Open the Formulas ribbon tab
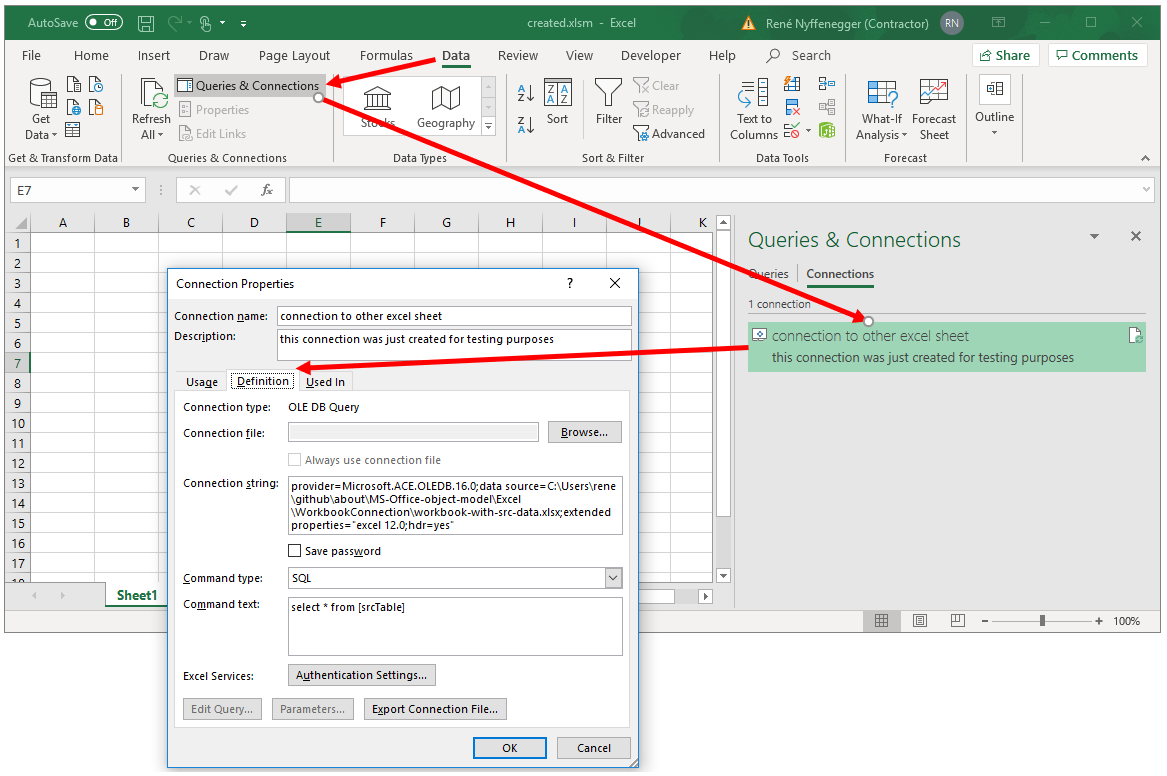The image size is (1167, 776). 386,56
